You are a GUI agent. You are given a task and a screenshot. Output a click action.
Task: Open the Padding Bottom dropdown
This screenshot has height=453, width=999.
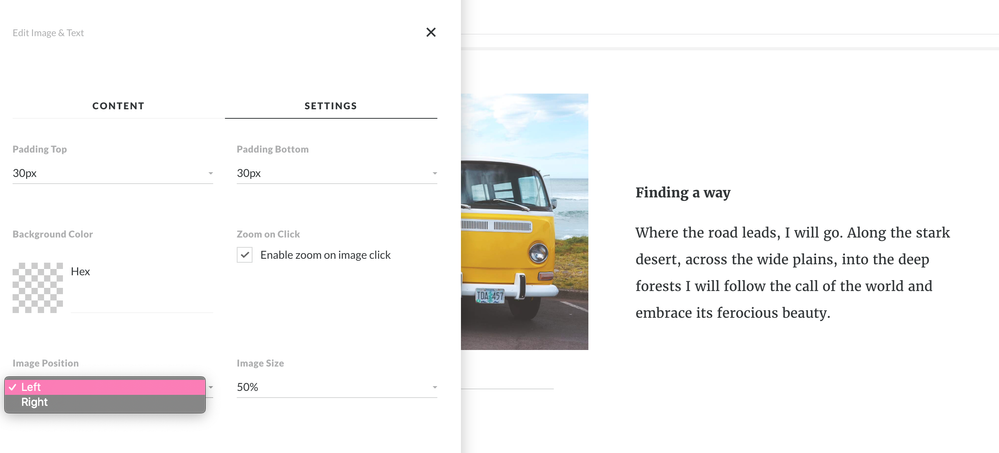coord(336,173)
